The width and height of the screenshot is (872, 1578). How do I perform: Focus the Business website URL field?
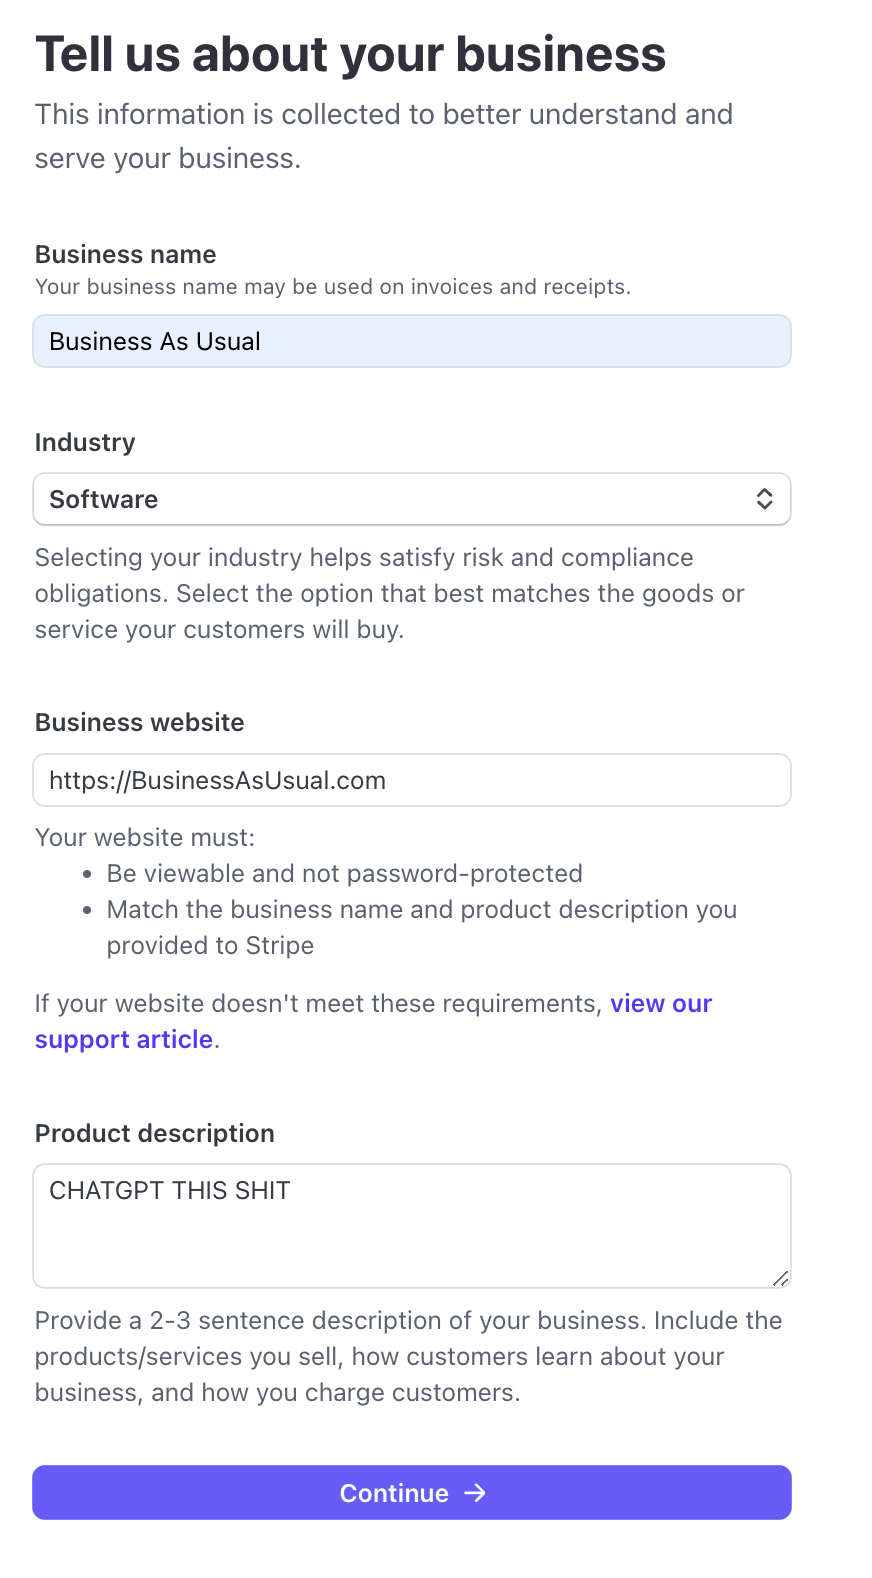point(412,781)
